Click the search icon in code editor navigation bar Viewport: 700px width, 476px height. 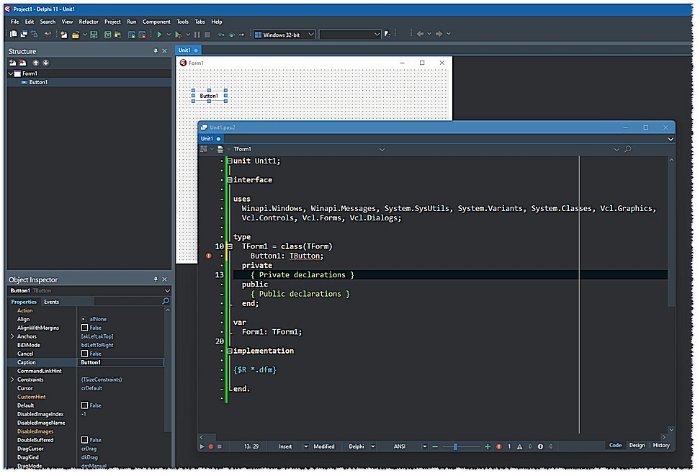click(x=628, y=149)
